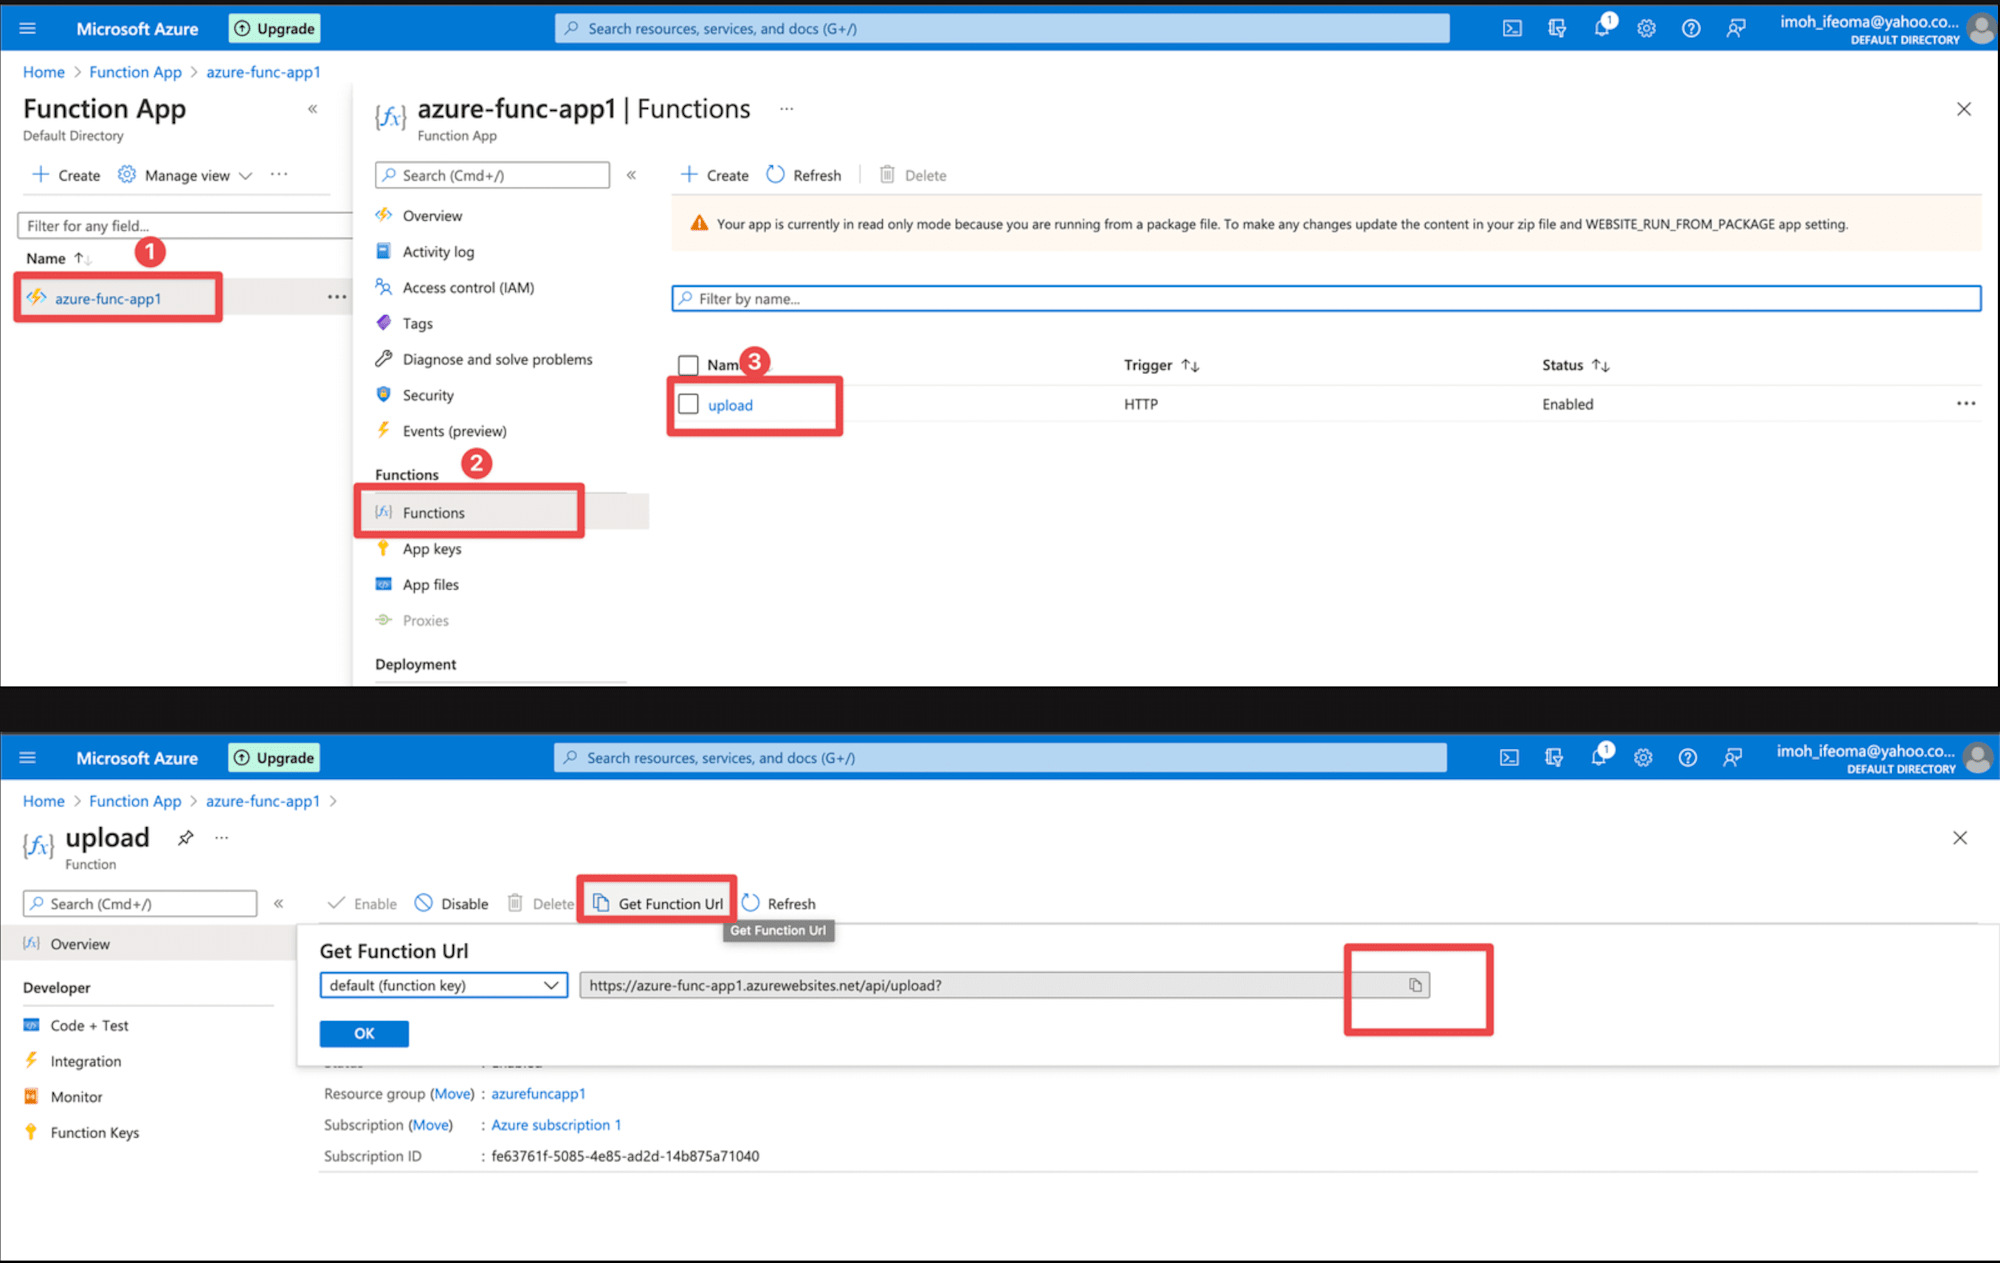This screenshot has width=2000, height=1263.
Task: Go to Home breadcrumb in the top window
Action: [43, 72]
